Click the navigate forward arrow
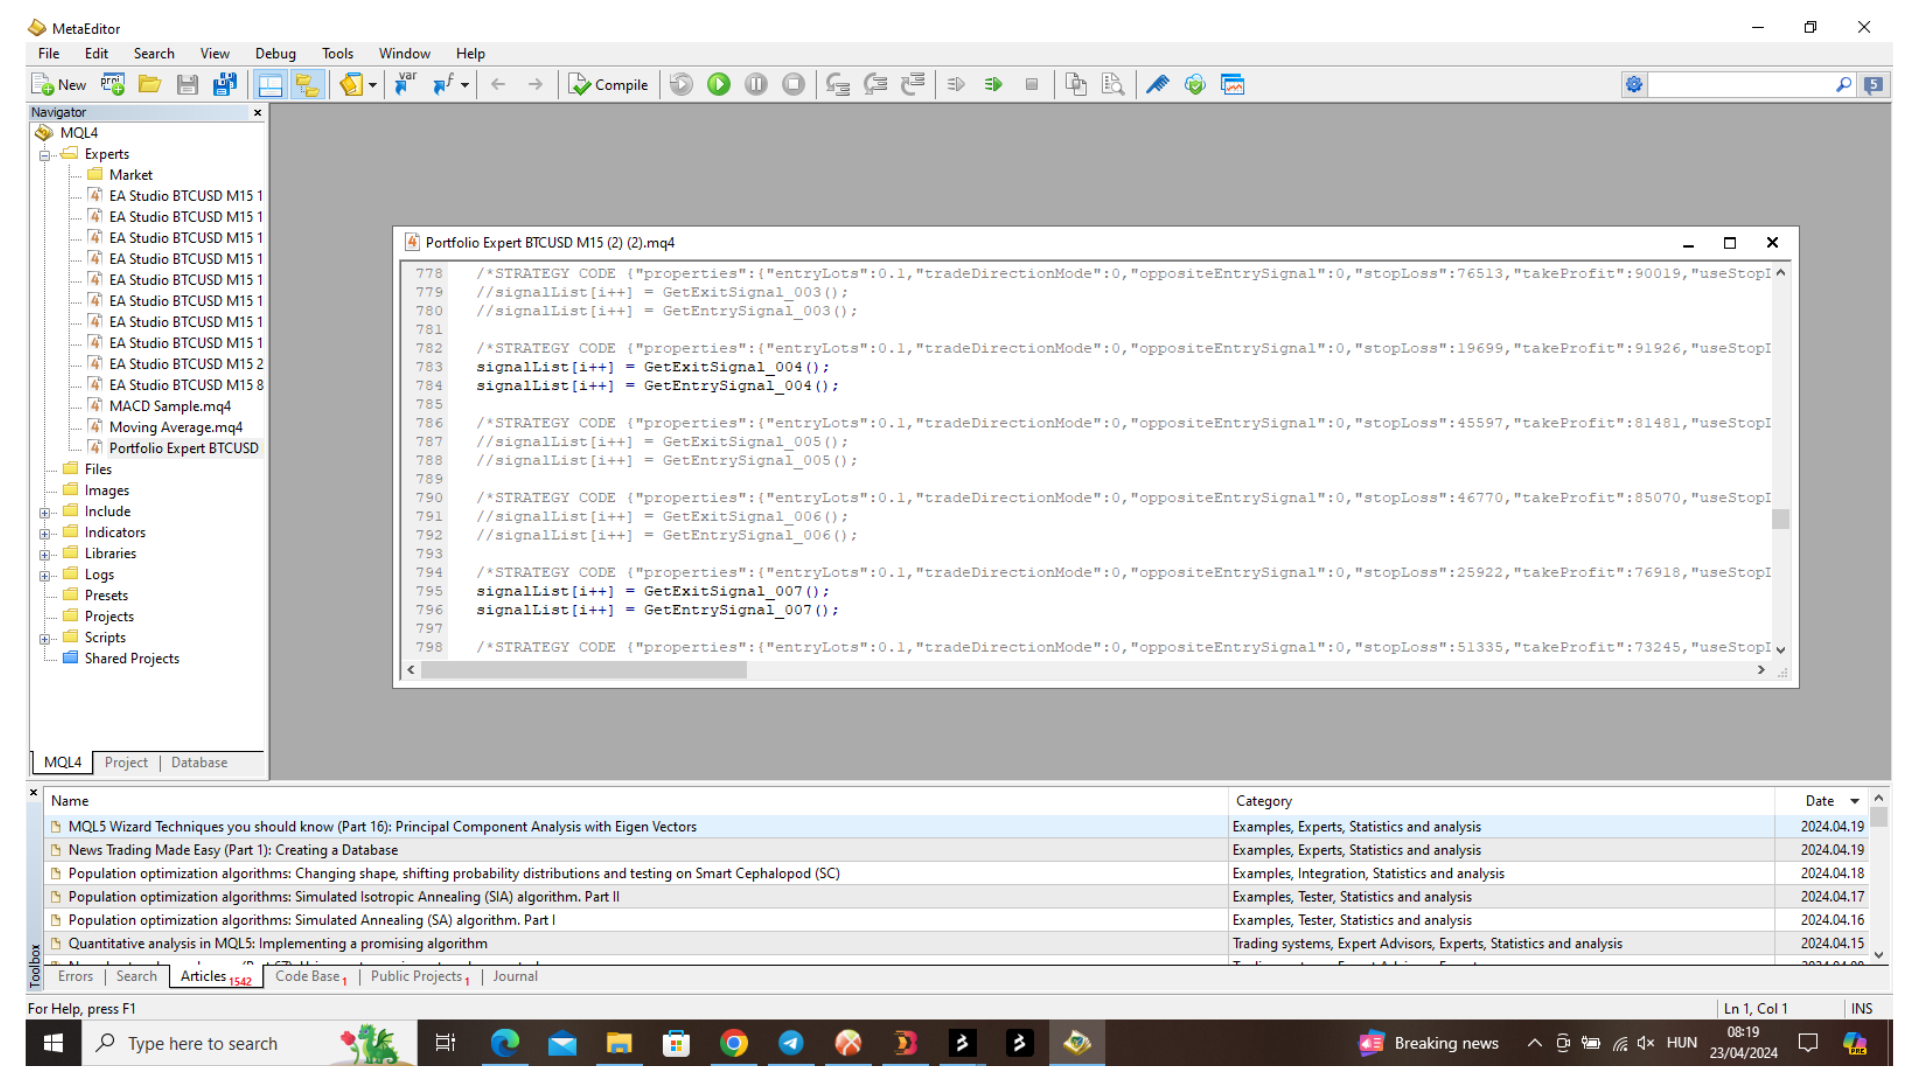 536,85
